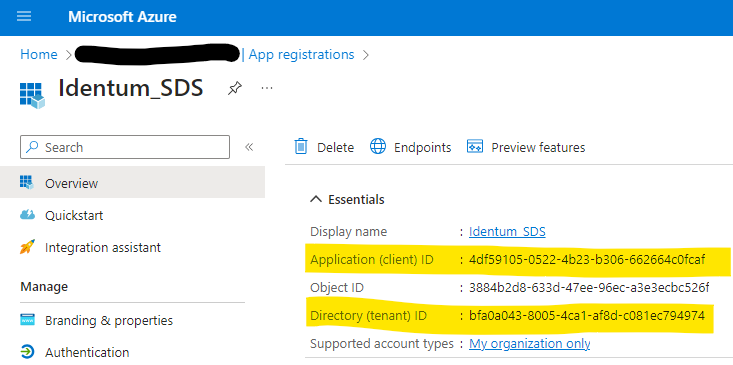733x365 pixels.
Task: Open App registrations breadcrumb link
Action: tap(302, 55)
